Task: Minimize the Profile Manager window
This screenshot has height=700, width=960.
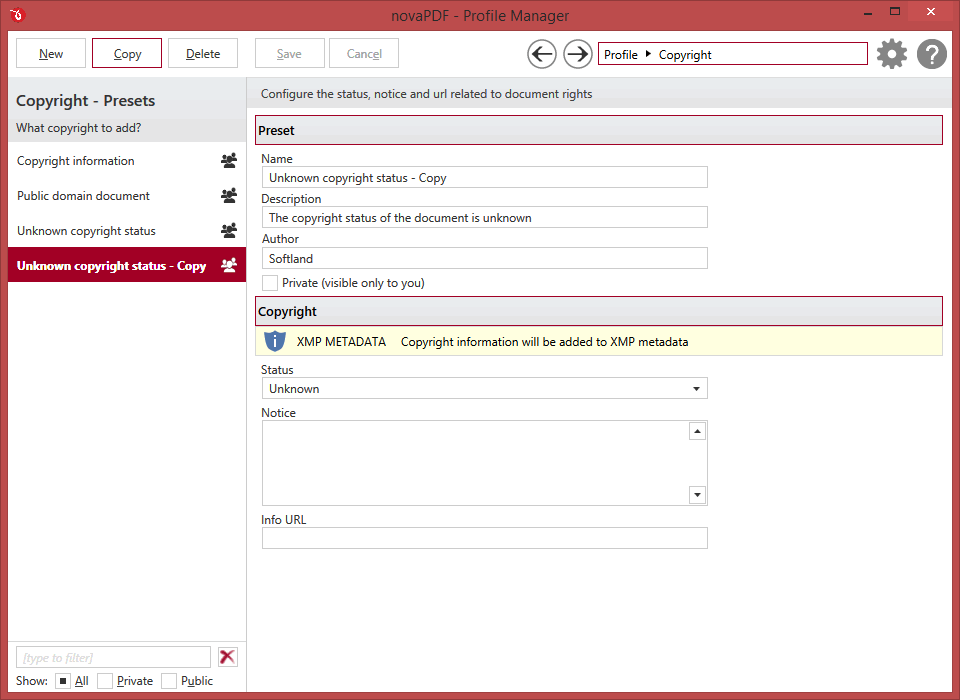Action: pyautogui.click(x=868, y=12)
